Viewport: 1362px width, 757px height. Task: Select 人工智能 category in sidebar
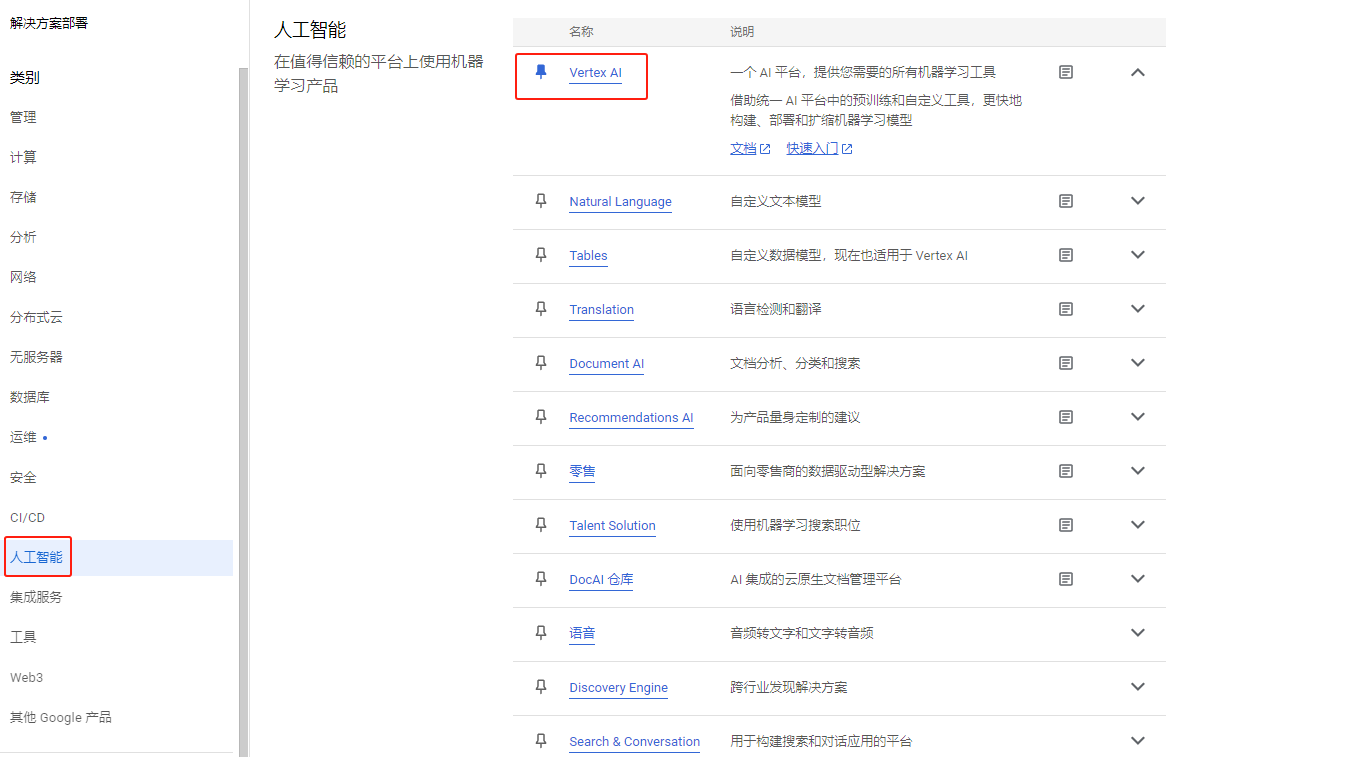(118, 557)
